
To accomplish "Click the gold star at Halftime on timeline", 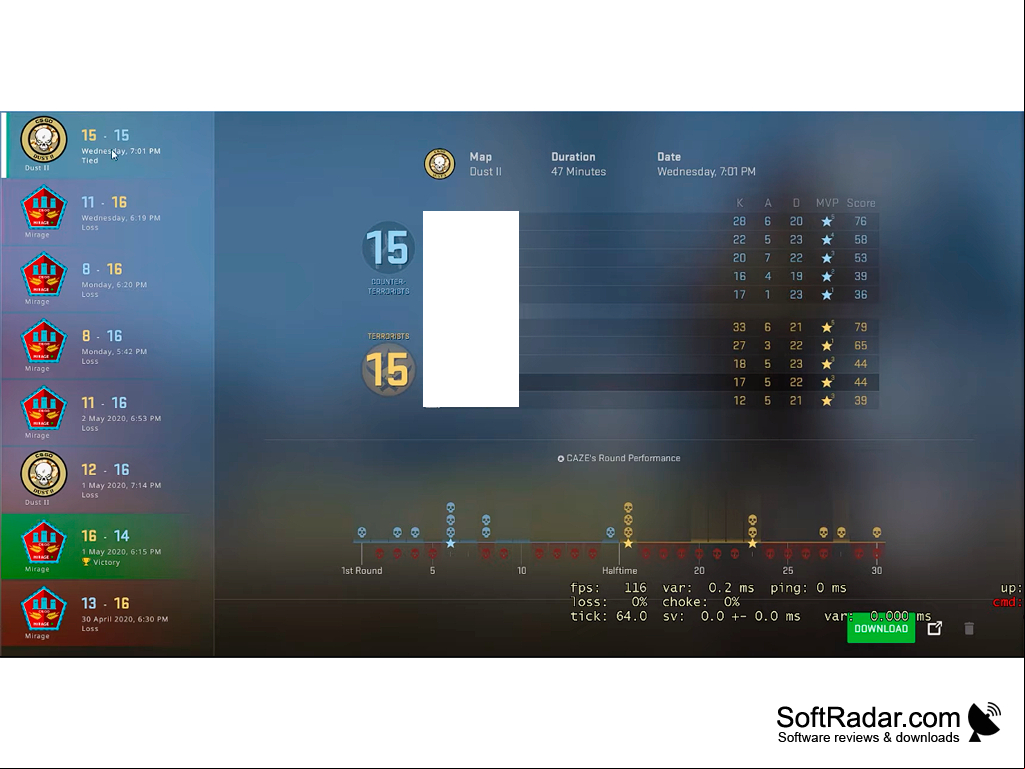I will pyautogui.click(x=628, y=543).
